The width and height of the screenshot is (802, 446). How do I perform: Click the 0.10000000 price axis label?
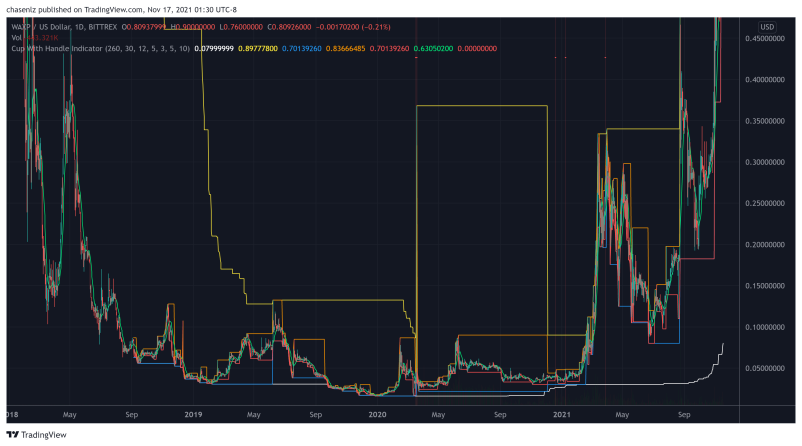click(765, 327)
